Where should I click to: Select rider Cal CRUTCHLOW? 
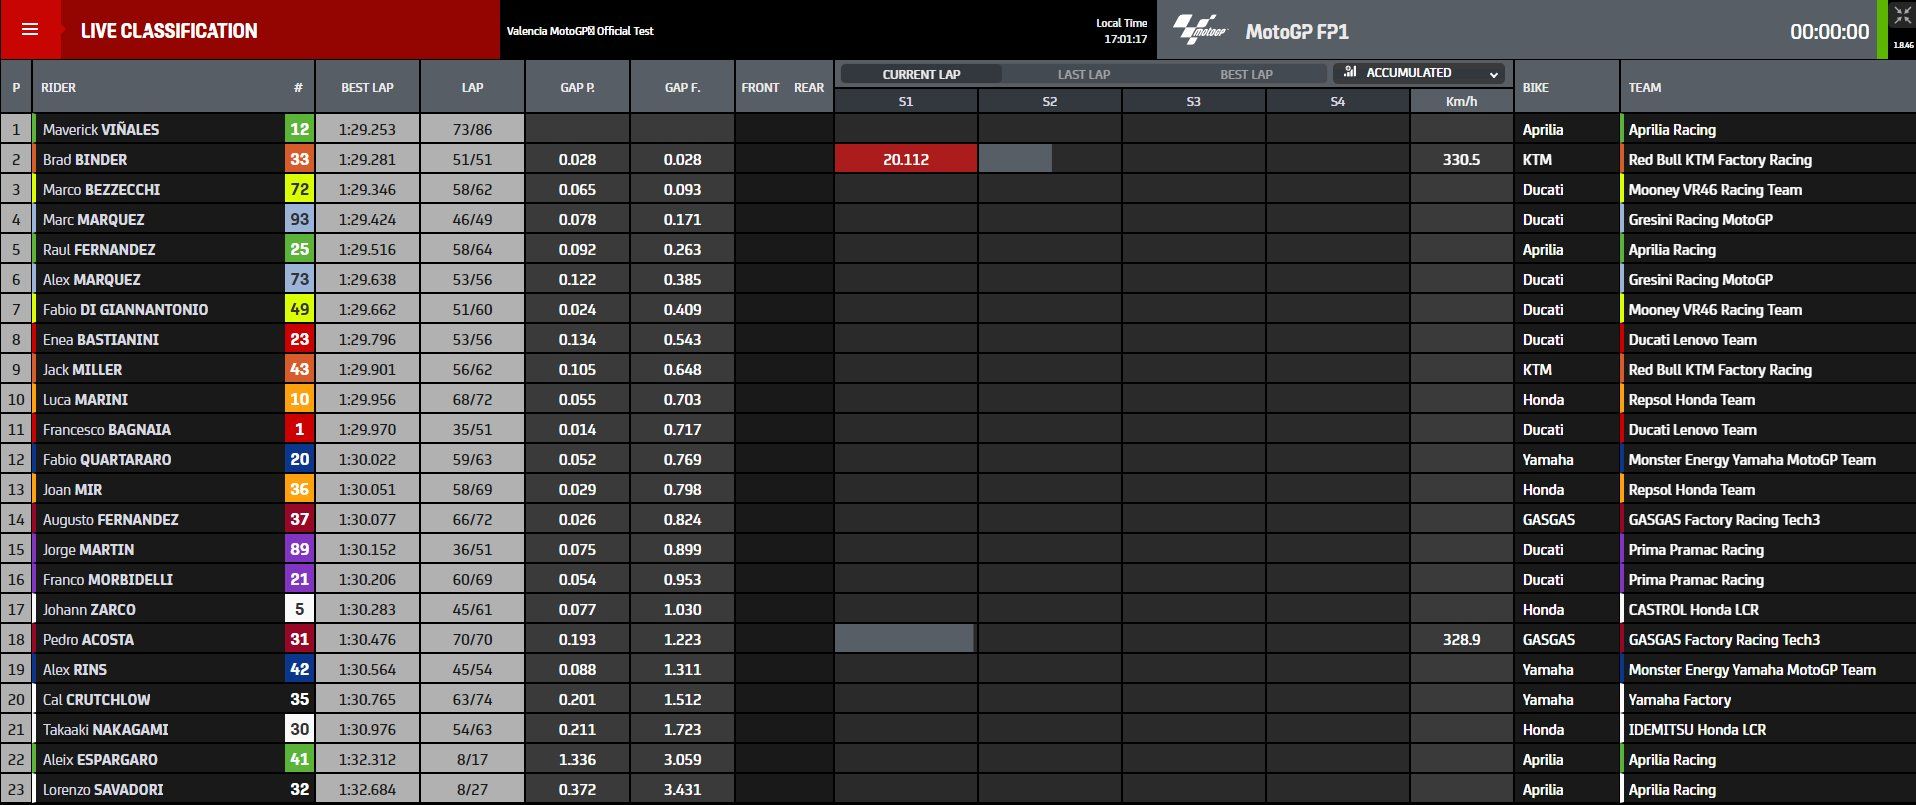pos(96,699)
